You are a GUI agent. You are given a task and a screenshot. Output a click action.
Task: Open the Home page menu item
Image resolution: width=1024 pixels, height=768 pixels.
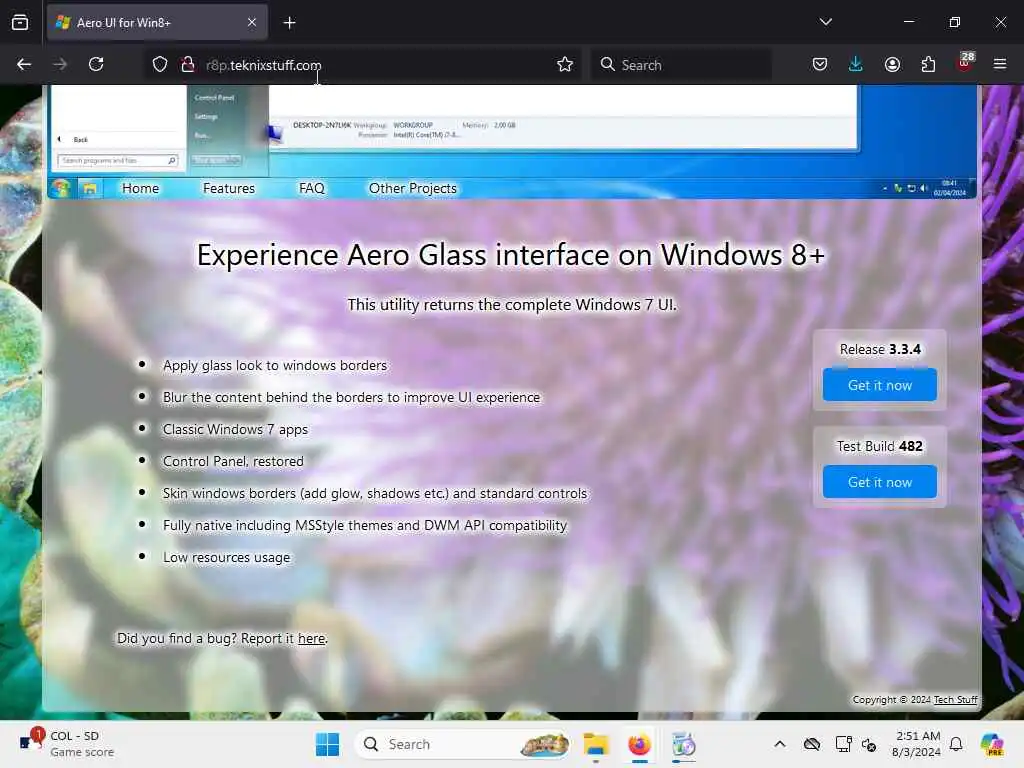click(140, 188)
